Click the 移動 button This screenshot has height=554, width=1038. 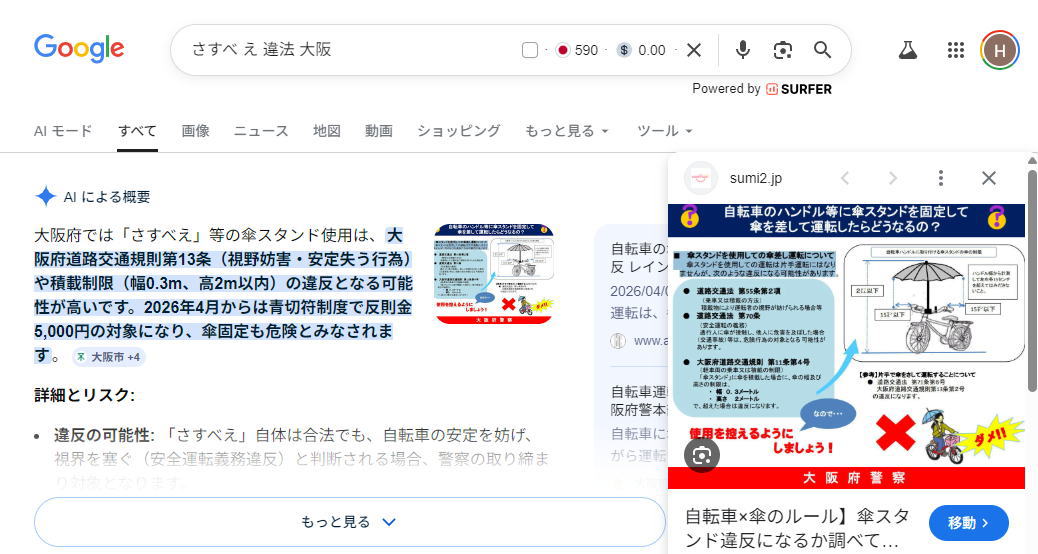[x=968, y=522]
